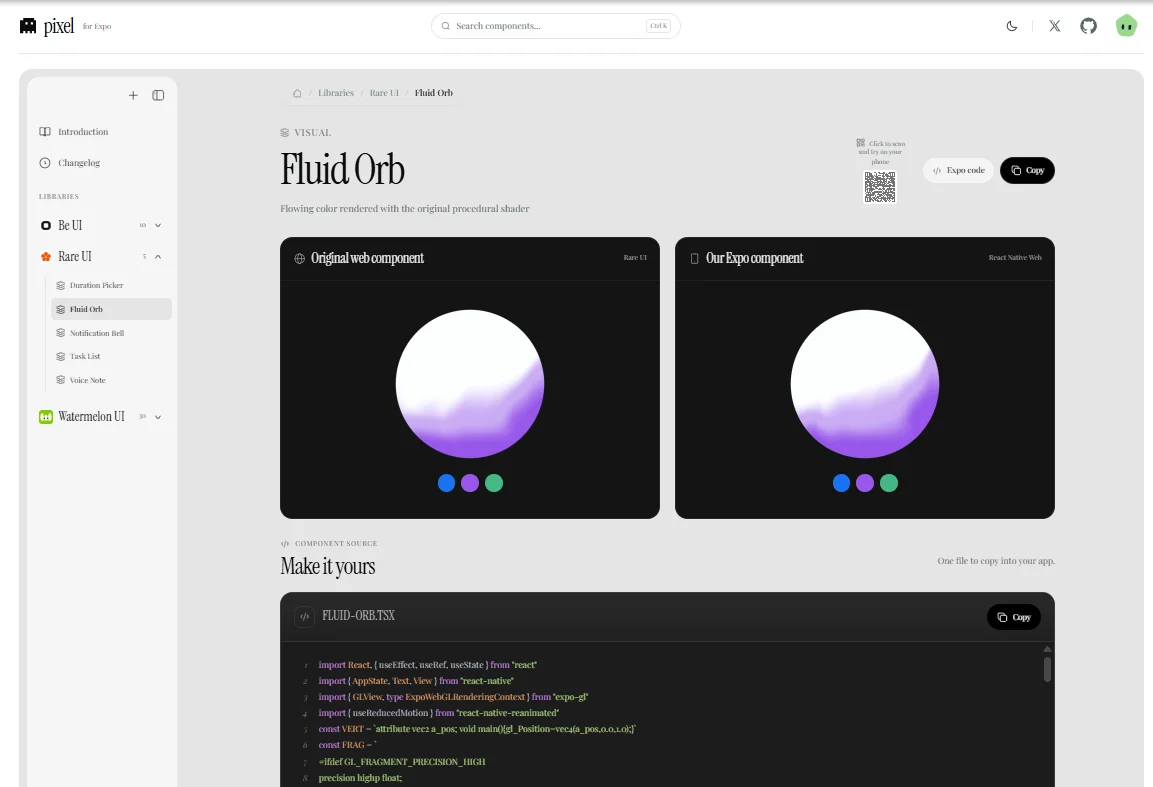Open the X (Twitter) link icon
The height and width of the screenshot is (787, 1153).
tap(1054, 26)
